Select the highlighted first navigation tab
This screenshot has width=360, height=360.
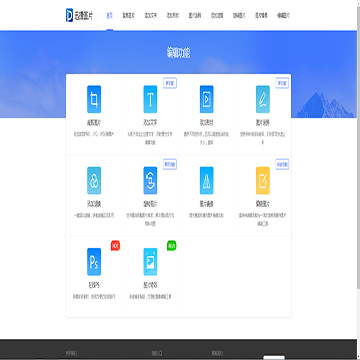point(110,16)
